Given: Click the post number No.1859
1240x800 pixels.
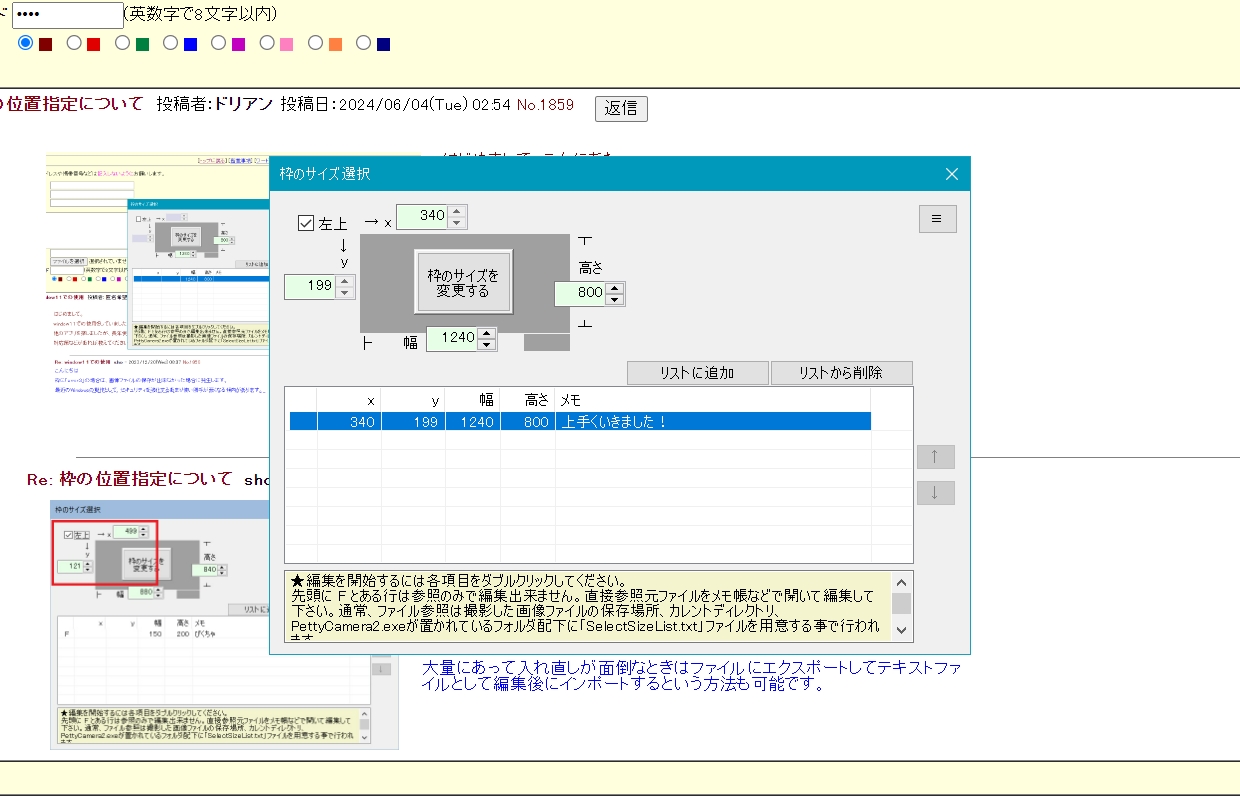Looking at the screenshot, I should pos(545,104).
